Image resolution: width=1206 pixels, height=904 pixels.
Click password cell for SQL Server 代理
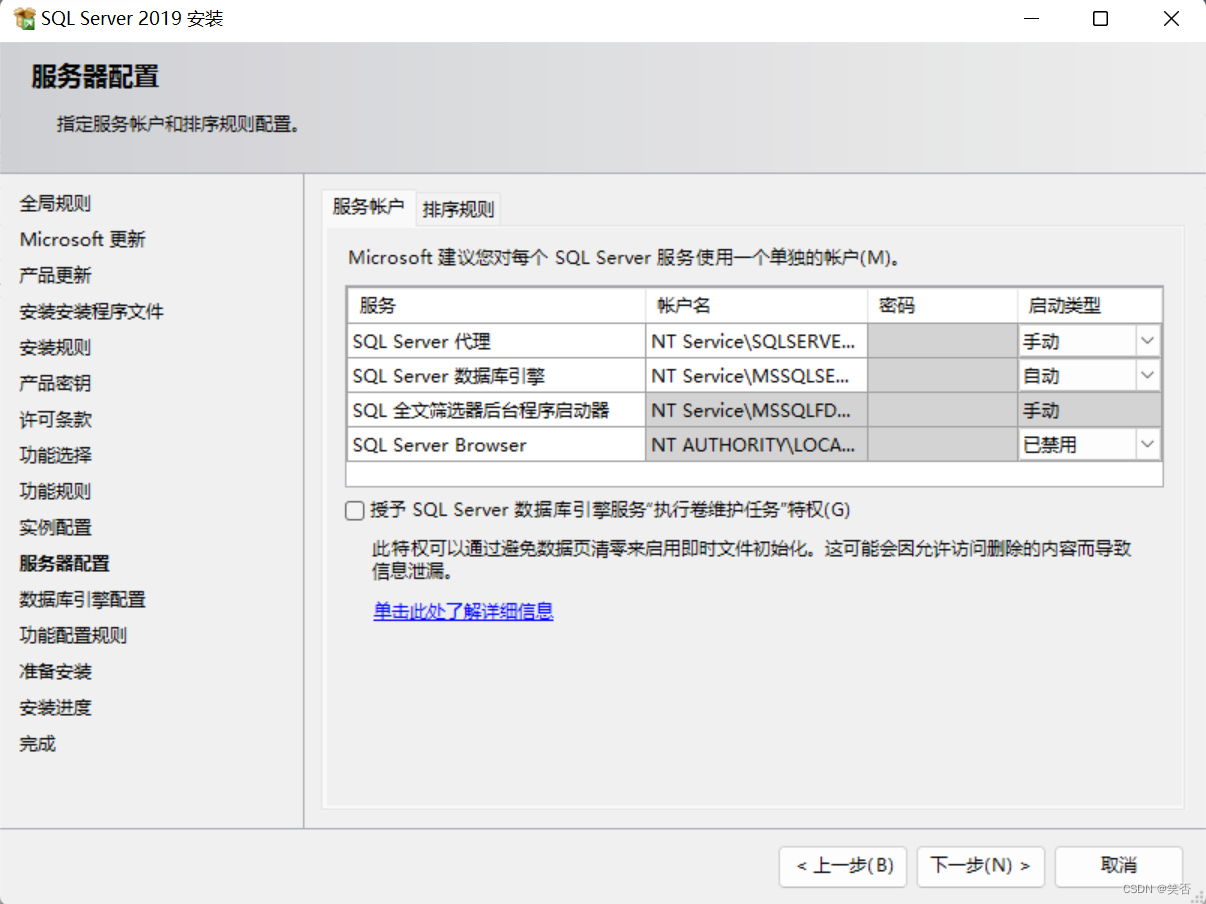pos(943,341)
